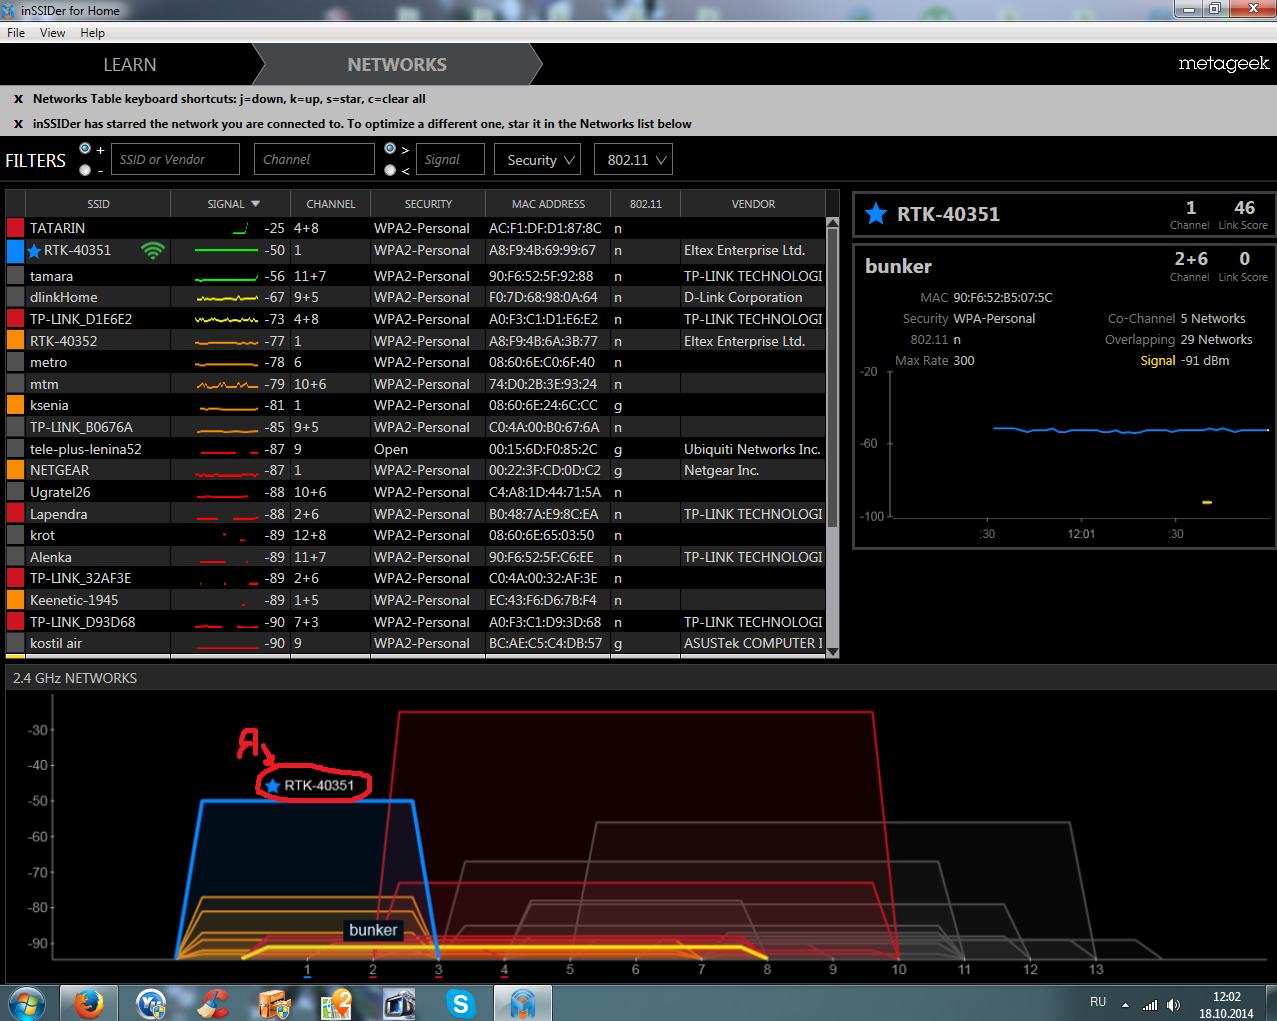This screenshot has width=1277, height=1021.
Task: Click the RU language indicator
Action: (1098, 1002)
